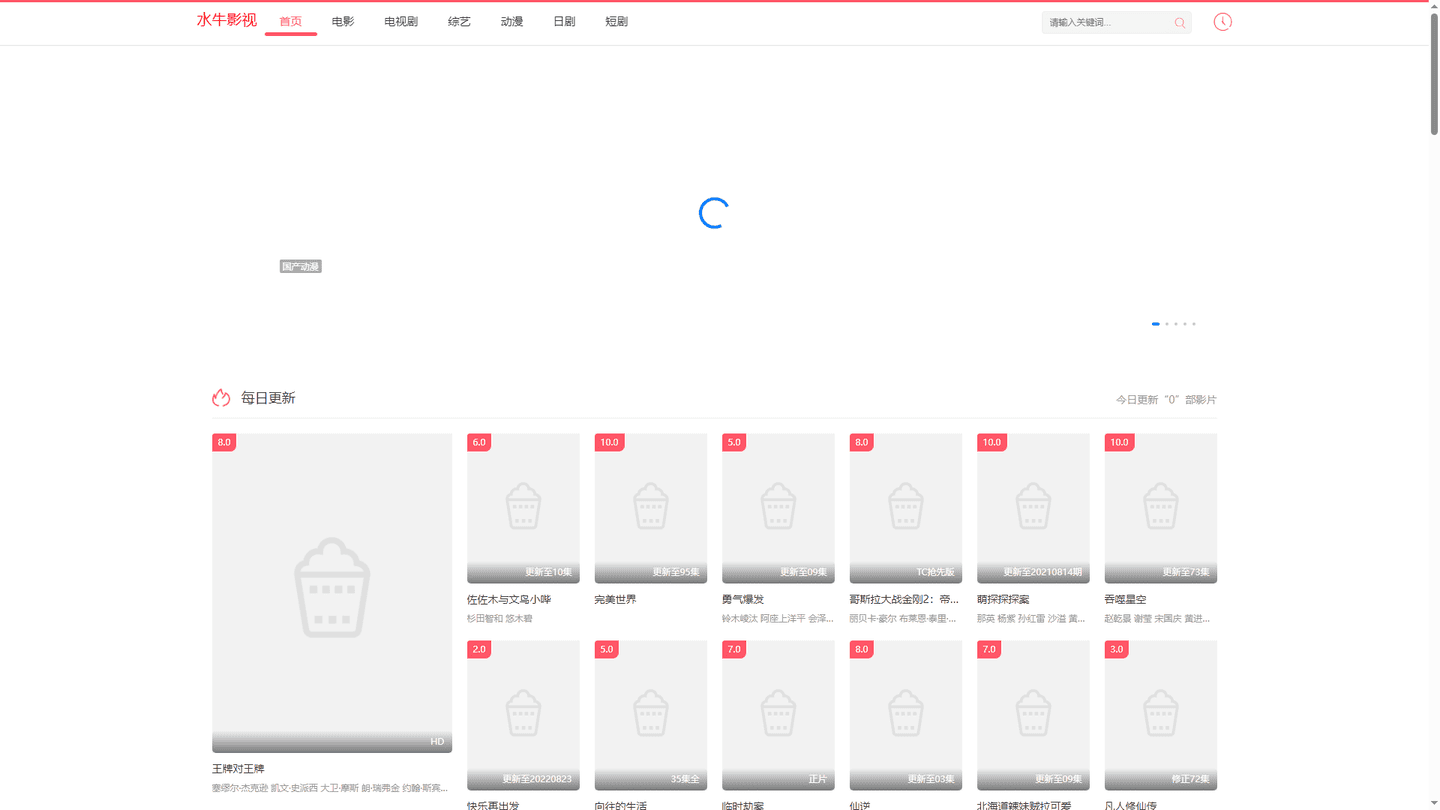This screenshot has width=1440, height=810.
Task: Open the 吞噬星空 poster thumbnail
Action: (x=1161, y=508)
